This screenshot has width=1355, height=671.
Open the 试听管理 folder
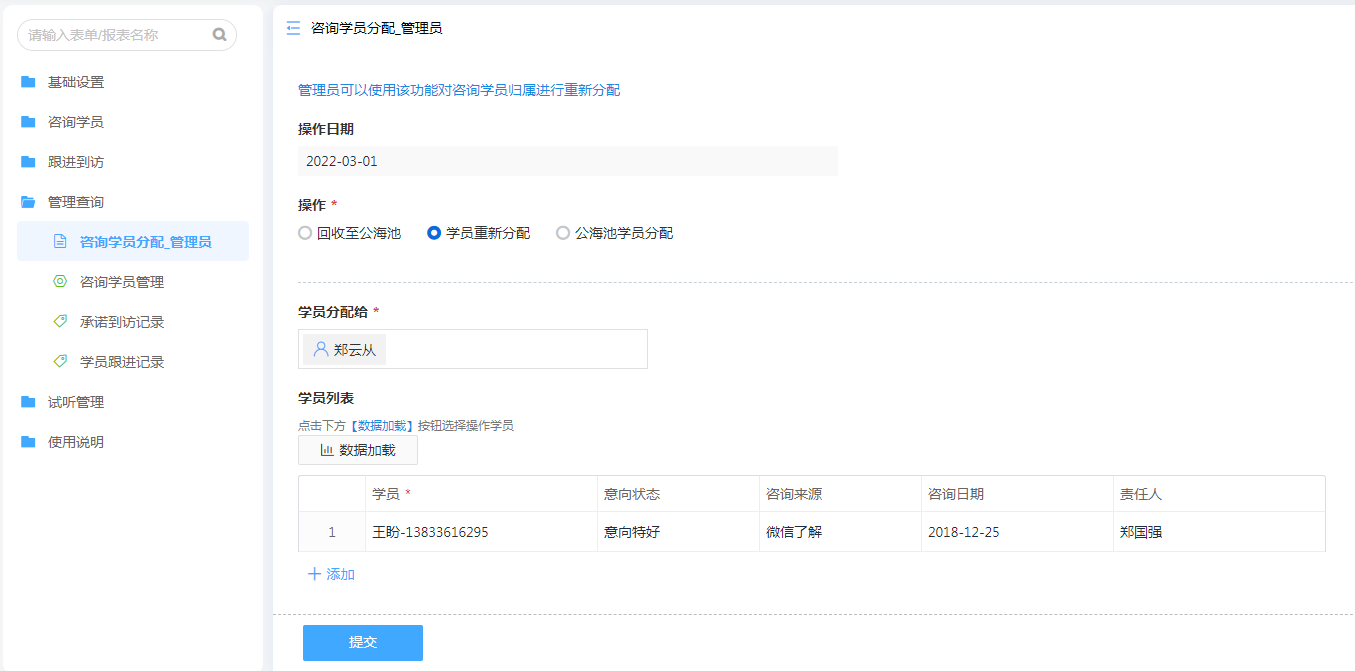(76, 402)
